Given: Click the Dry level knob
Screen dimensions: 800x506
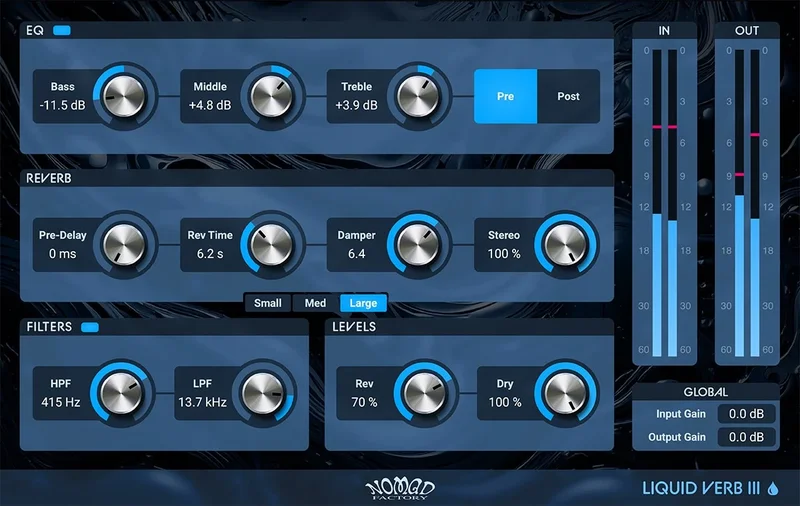Looking at the screenshot, I should [x=565, y=393].
